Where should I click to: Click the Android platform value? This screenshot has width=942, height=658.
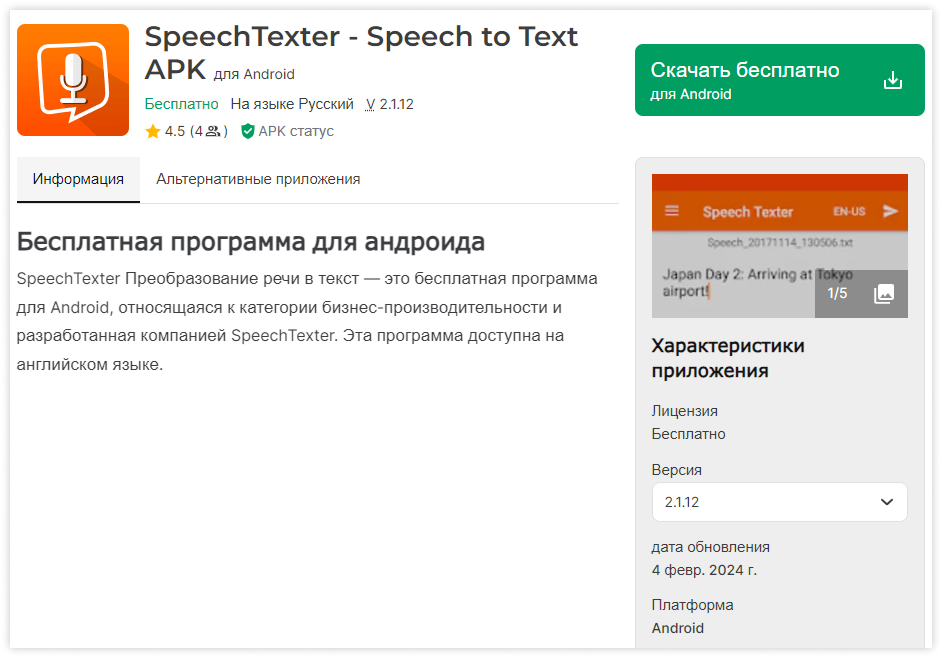pos(678,628)
